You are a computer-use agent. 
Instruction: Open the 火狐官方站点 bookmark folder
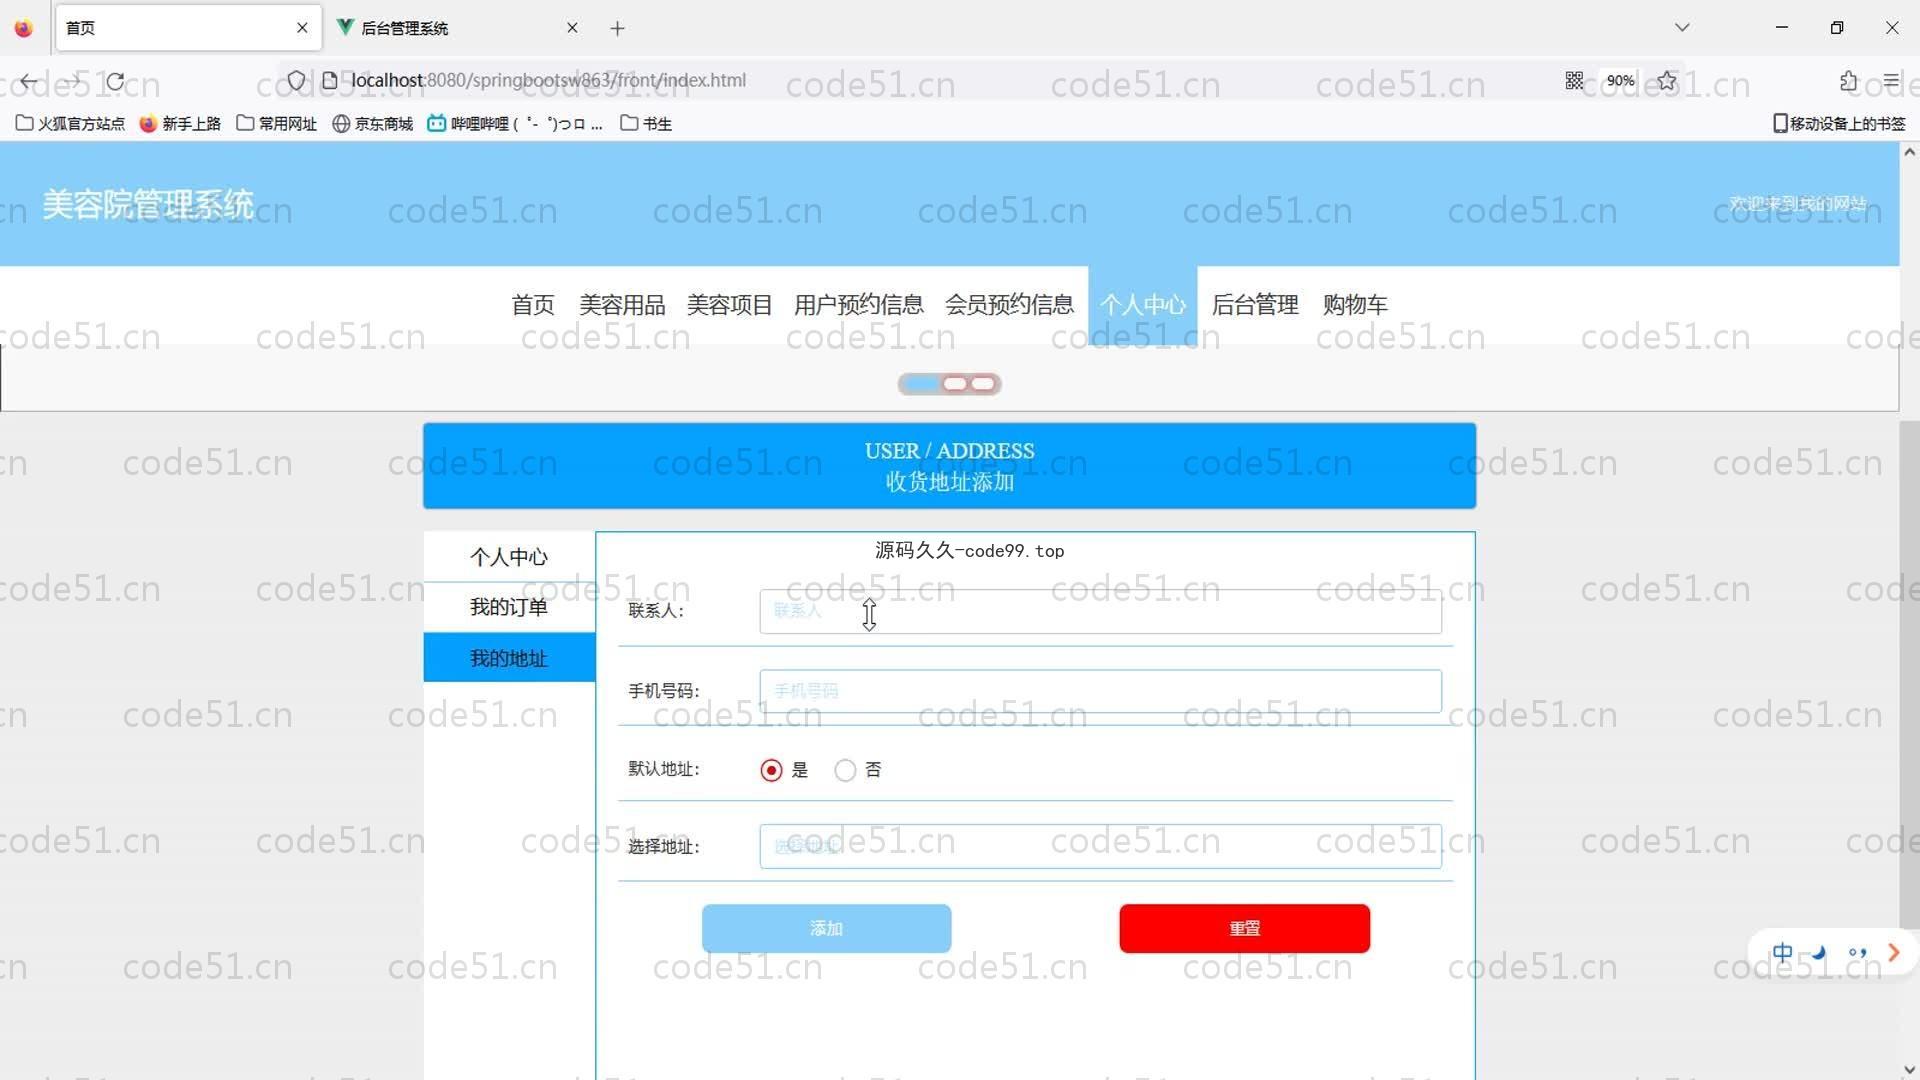(70, 123)
